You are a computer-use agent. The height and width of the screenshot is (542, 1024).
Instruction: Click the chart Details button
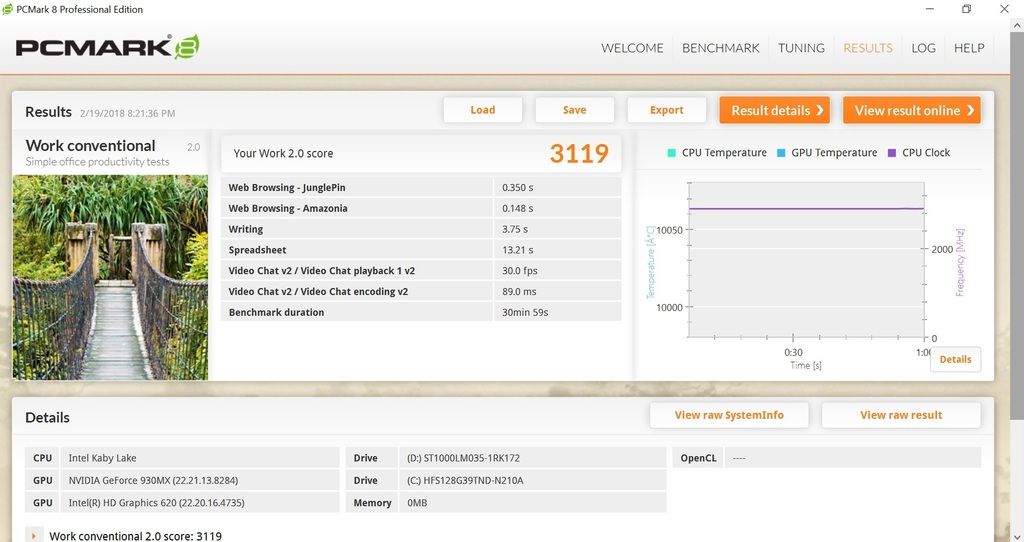pos(955,359)
